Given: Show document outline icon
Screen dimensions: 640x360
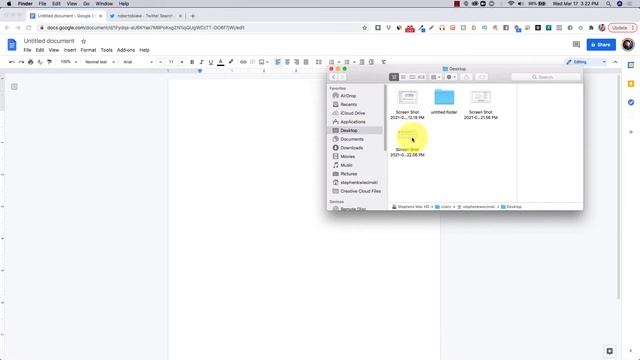Looking at the screenshot, I should click(14, 87).
